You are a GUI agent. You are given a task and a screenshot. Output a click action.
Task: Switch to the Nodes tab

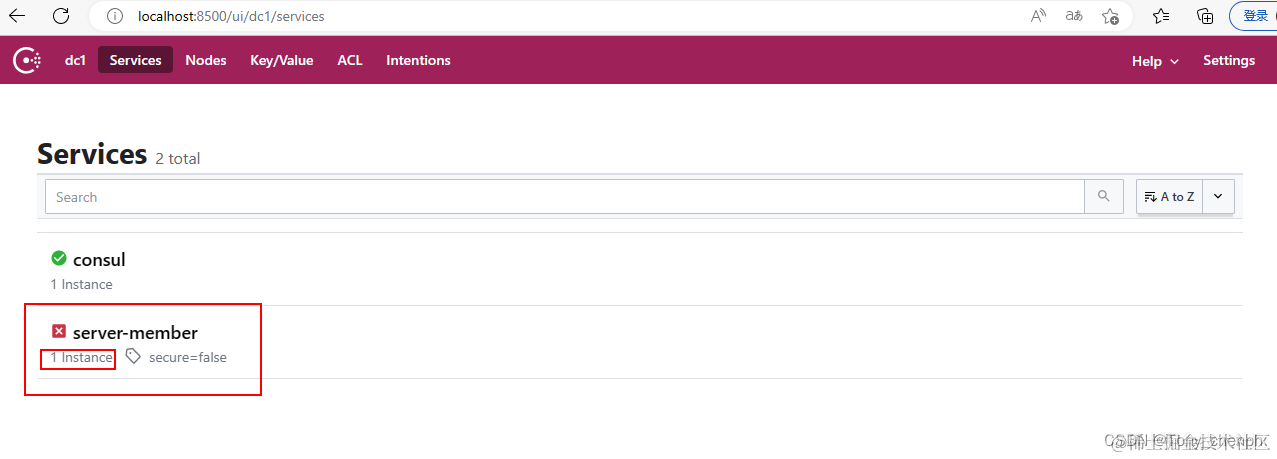click(x=206, y=60)
